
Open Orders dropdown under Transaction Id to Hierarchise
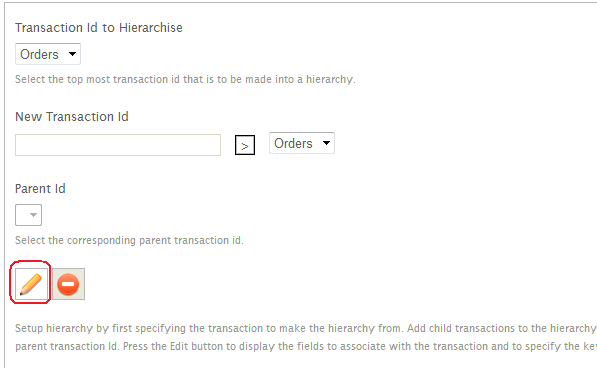click(48, 54)
